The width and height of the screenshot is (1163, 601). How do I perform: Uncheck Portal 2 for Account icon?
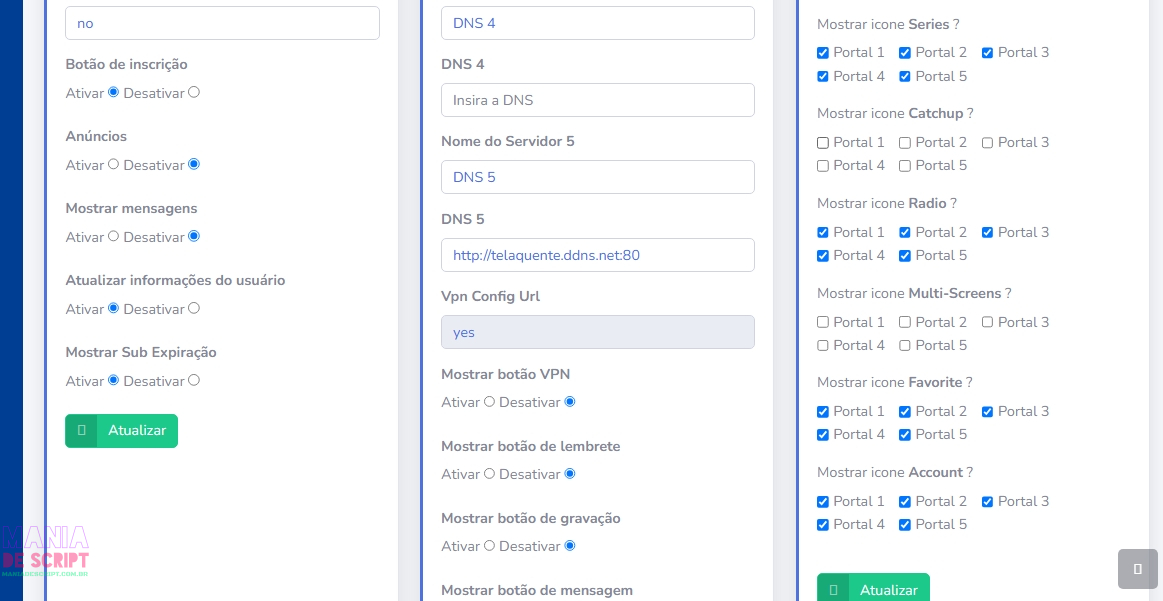point(905,502)
